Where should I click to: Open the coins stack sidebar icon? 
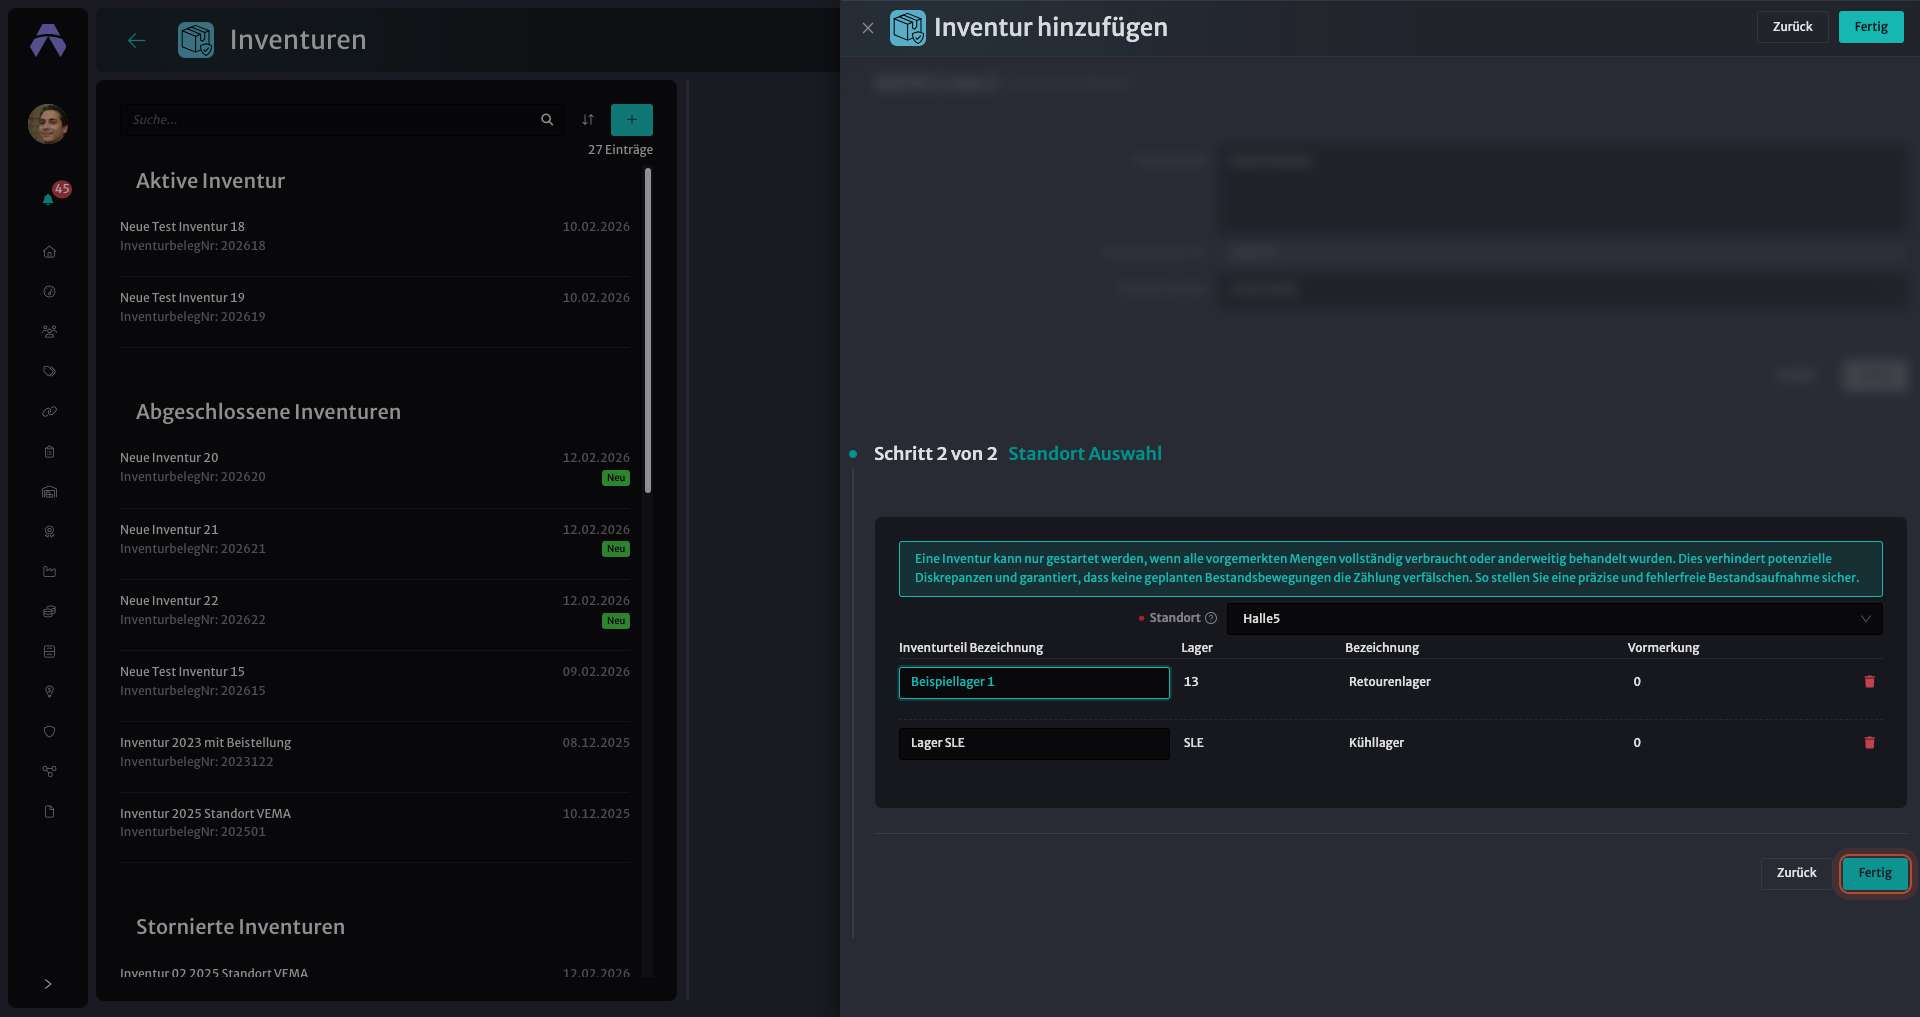(49, 612)
